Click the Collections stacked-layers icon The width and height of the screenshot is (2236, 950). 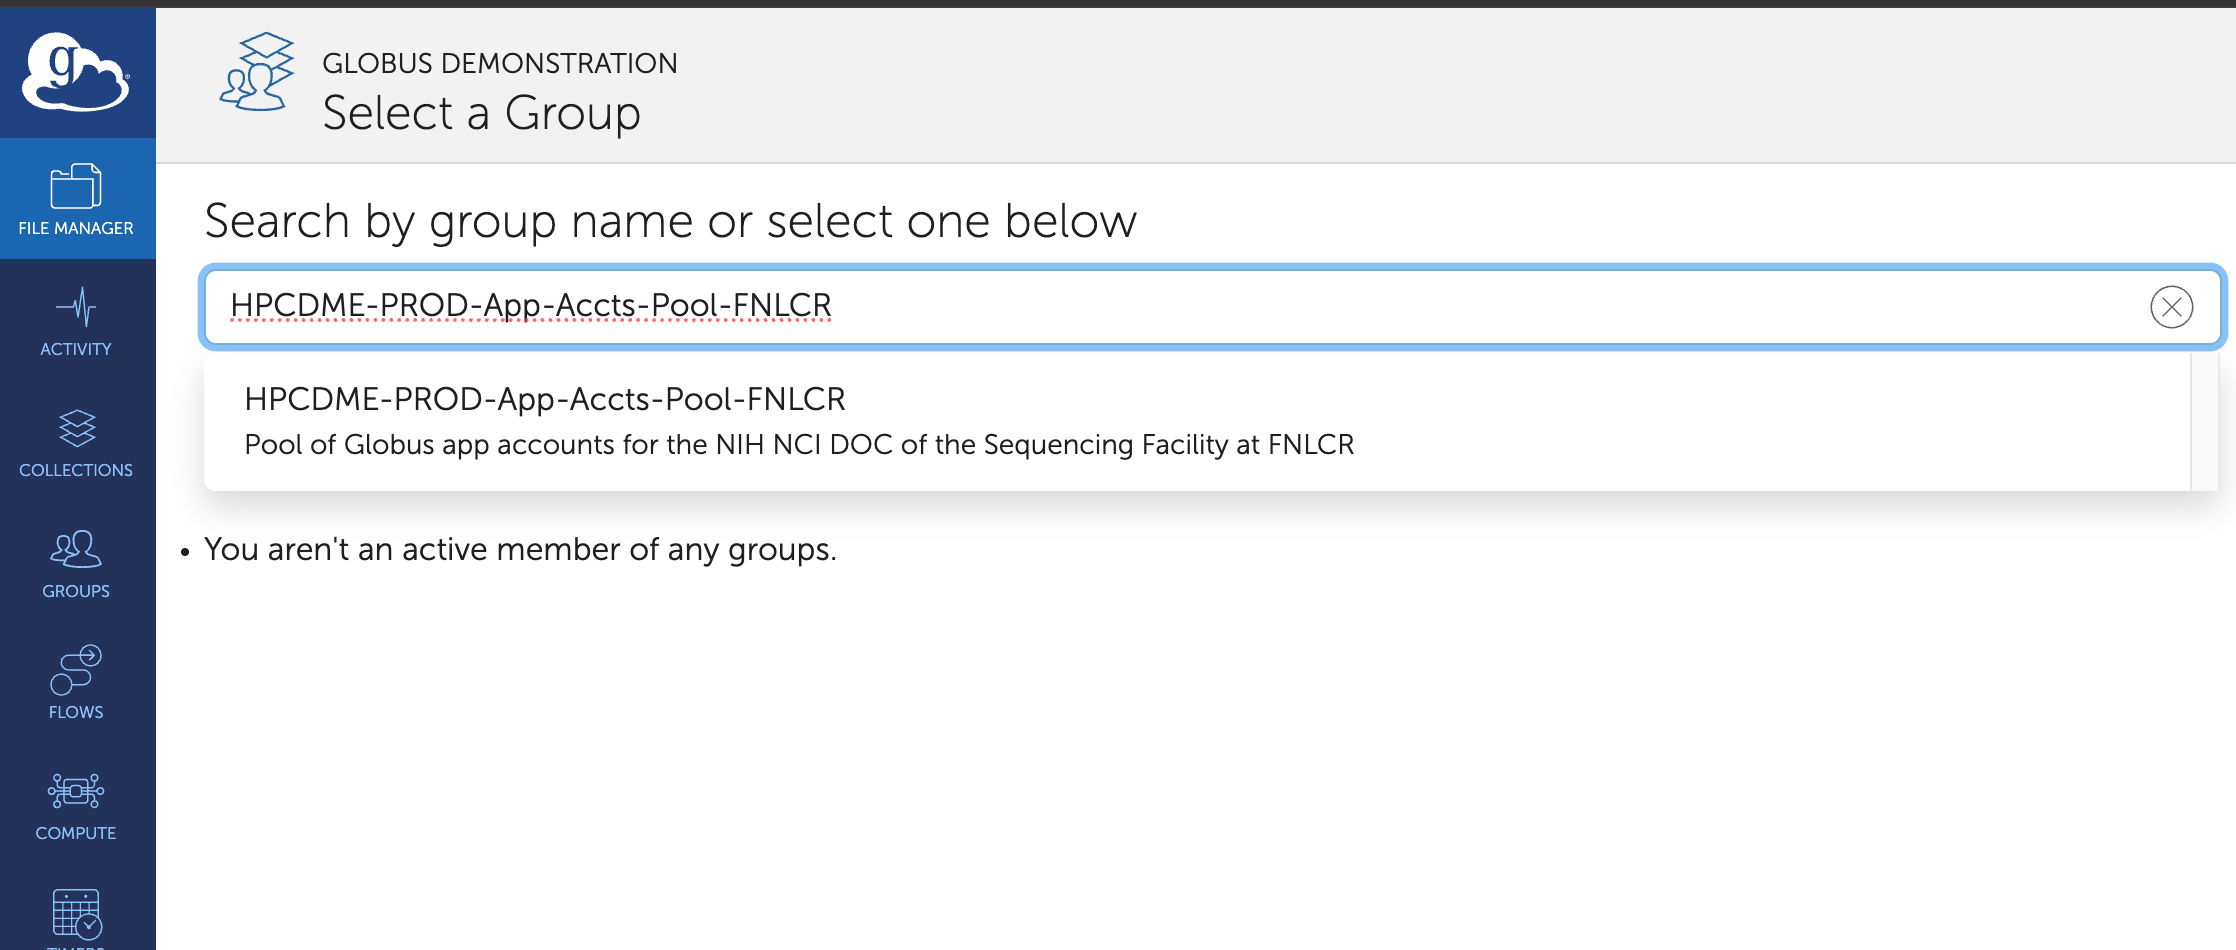coord(76,428)
